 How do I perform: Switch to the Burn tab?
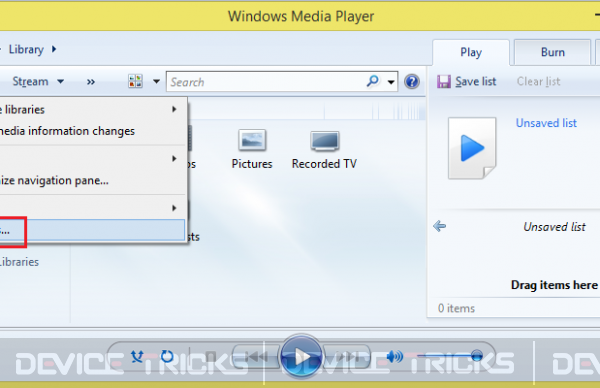coord(553,52)
